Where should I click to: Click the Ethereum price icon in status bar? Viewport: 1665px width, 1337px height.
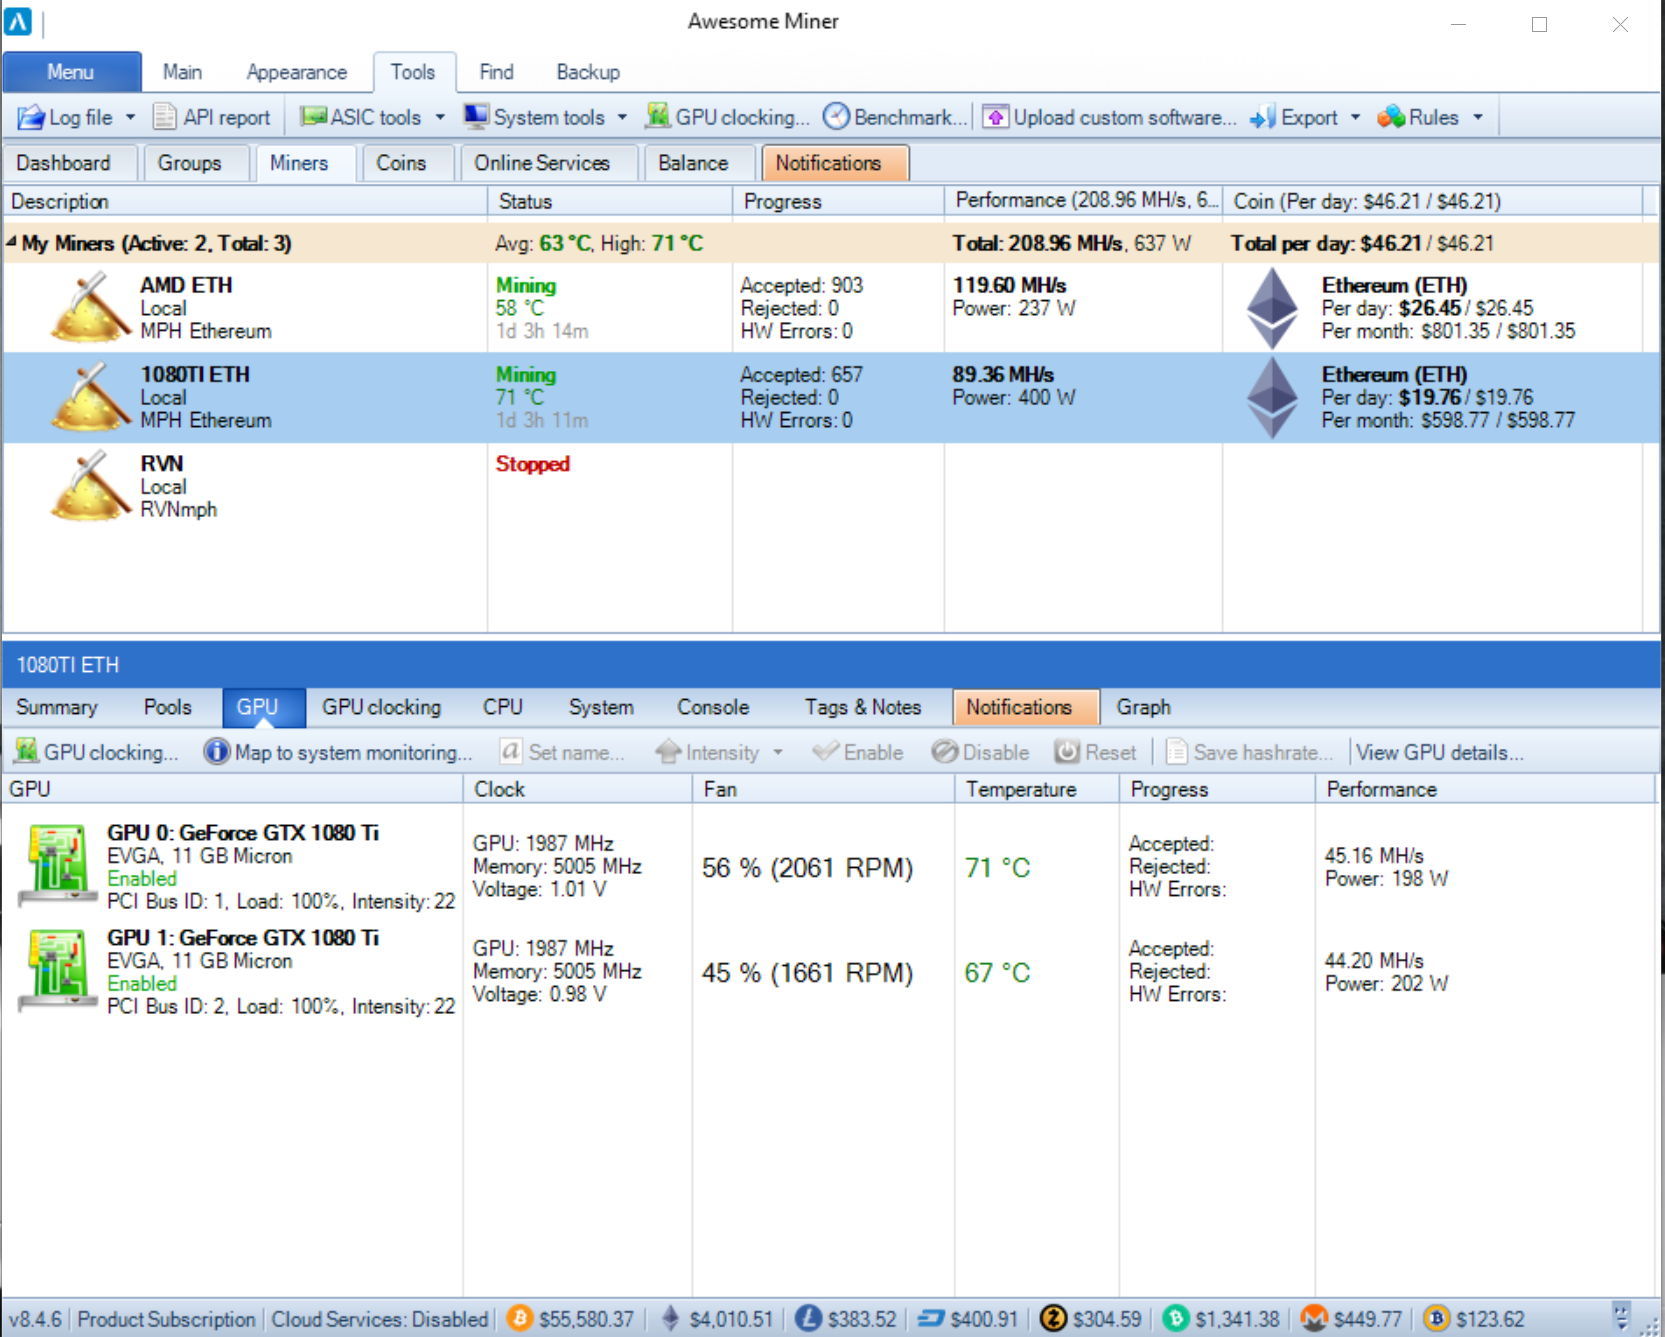(x=671, y=1319)
